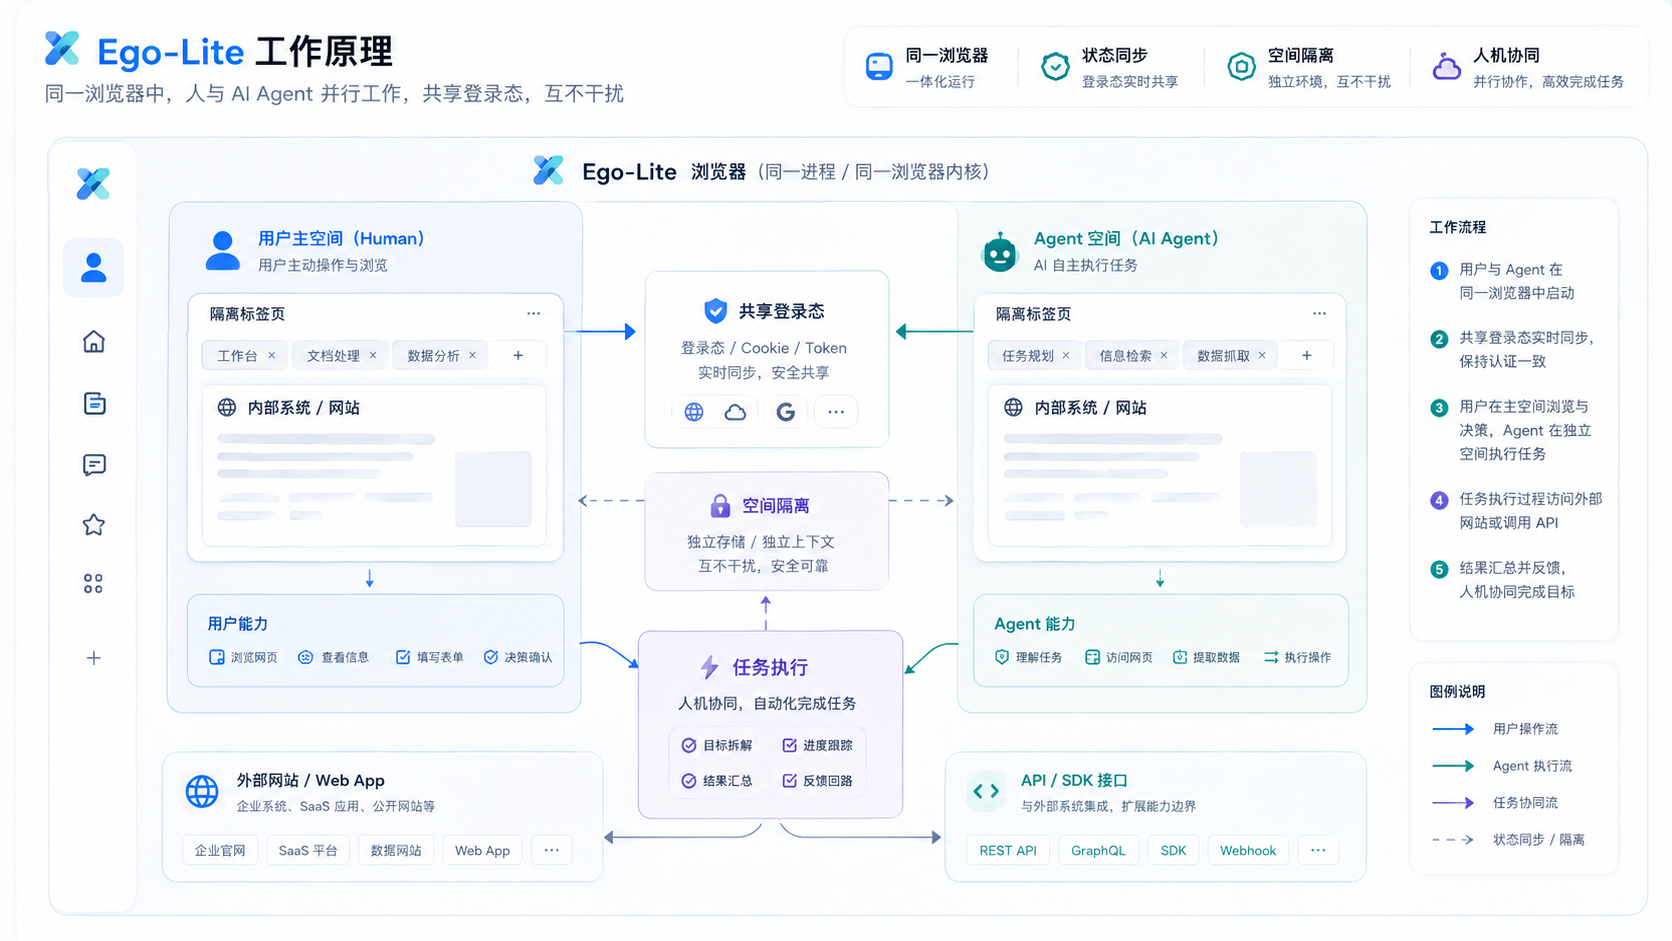Click the robot icon for Agent 空间
Viewport: 1672px width, 941px height.
(x=999, y=252)
